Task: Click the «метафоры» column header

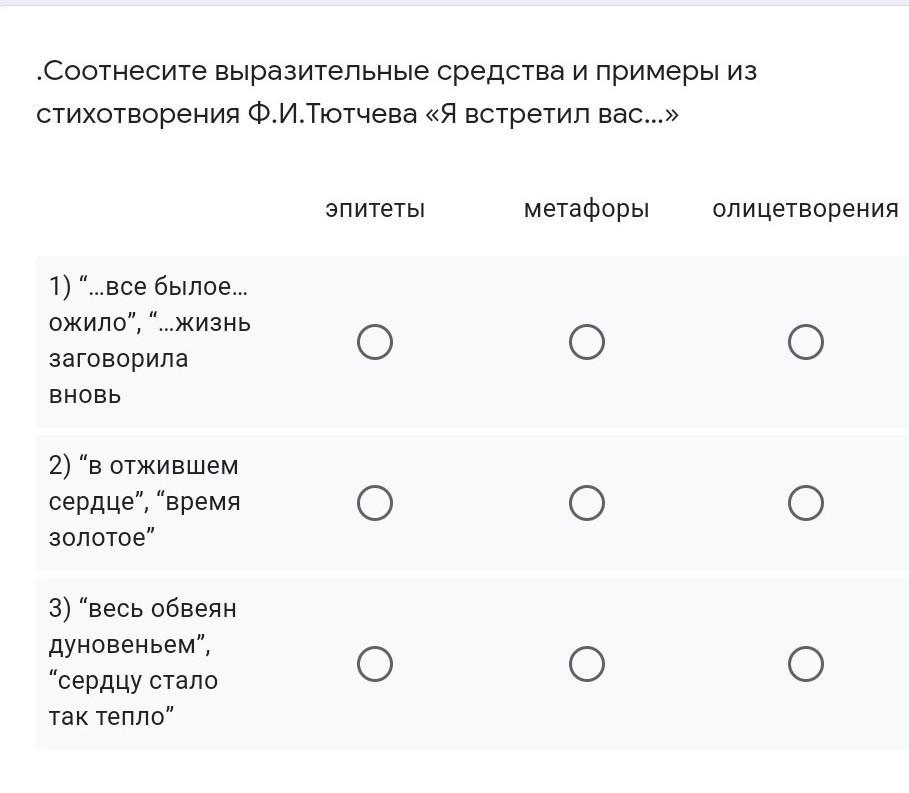Action: [586, 209]
